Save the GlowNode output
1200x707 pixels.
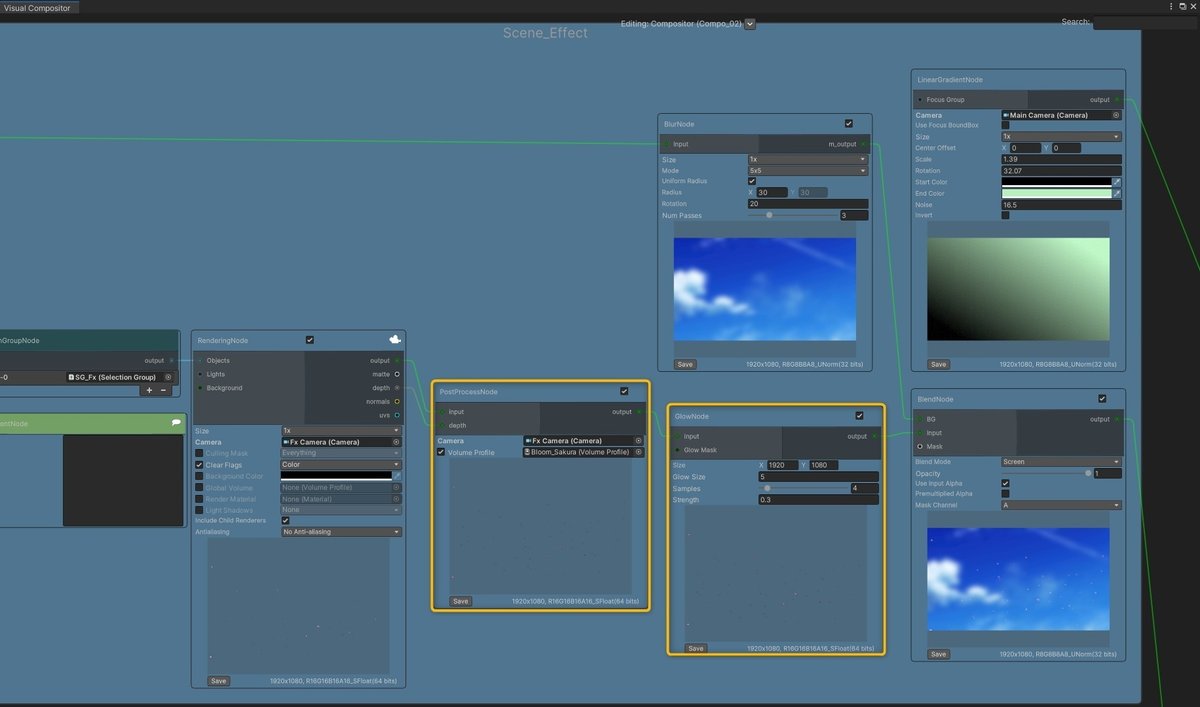695,648
